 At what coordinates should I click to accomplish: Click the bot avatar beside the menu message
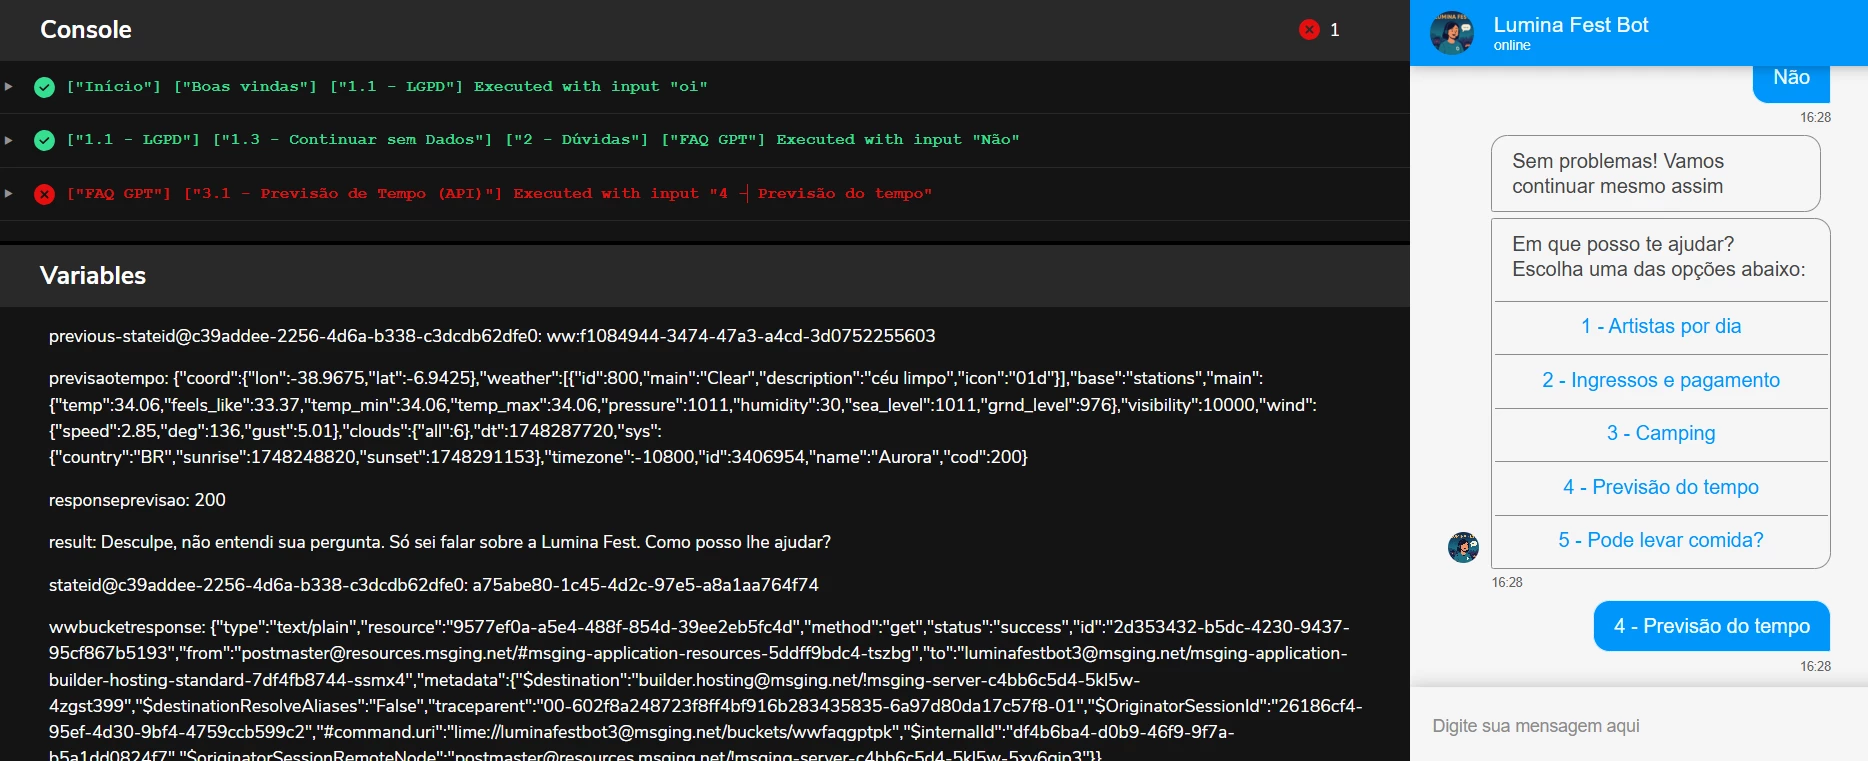1463,547
